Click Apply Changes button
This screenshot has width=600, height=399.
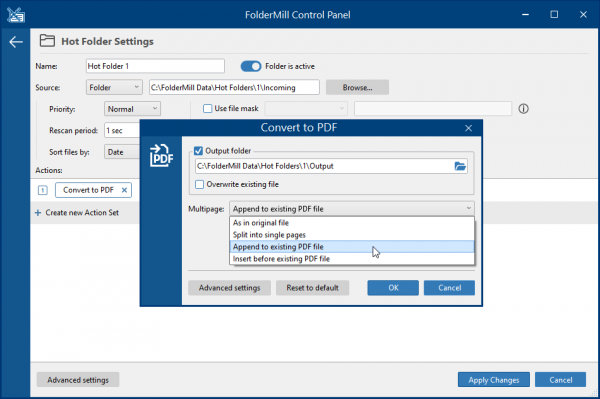pos(494,380)
